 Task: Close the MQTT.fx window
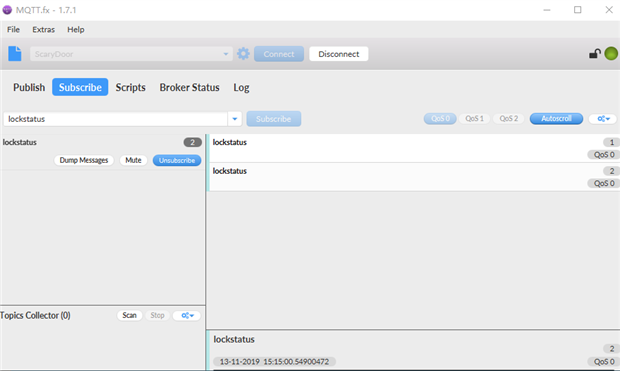pyautogui.click(x=609, y=10)
